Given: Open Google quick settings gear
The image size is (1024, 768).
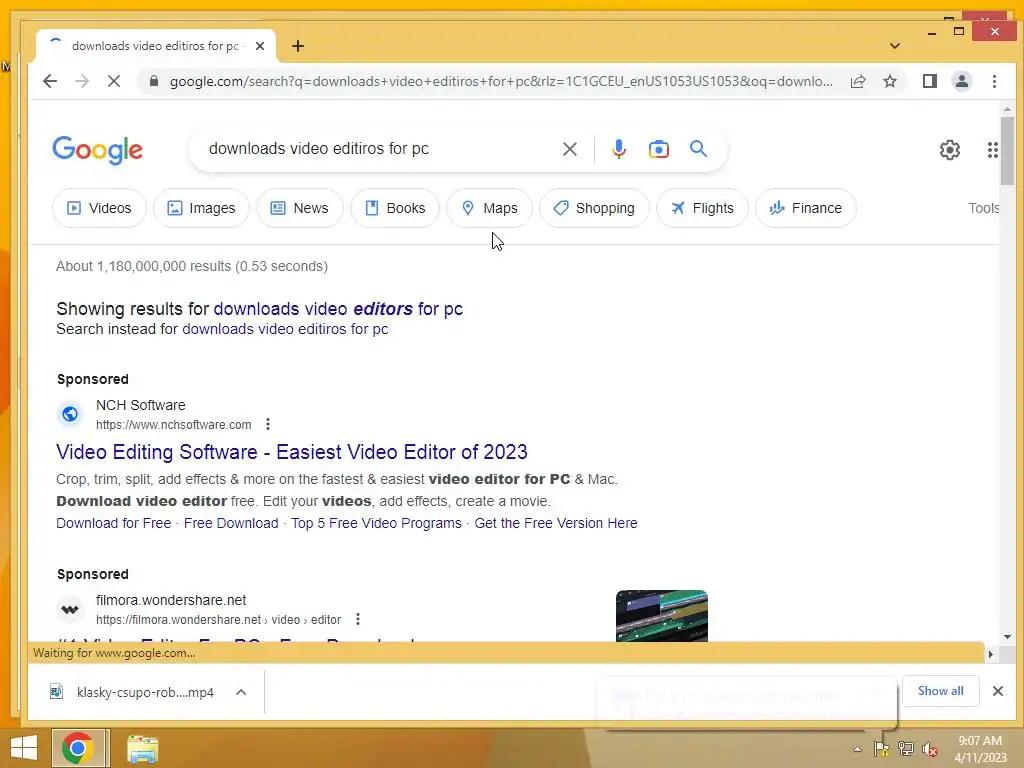Looking at the screenshot, I should tap(950, 150).
